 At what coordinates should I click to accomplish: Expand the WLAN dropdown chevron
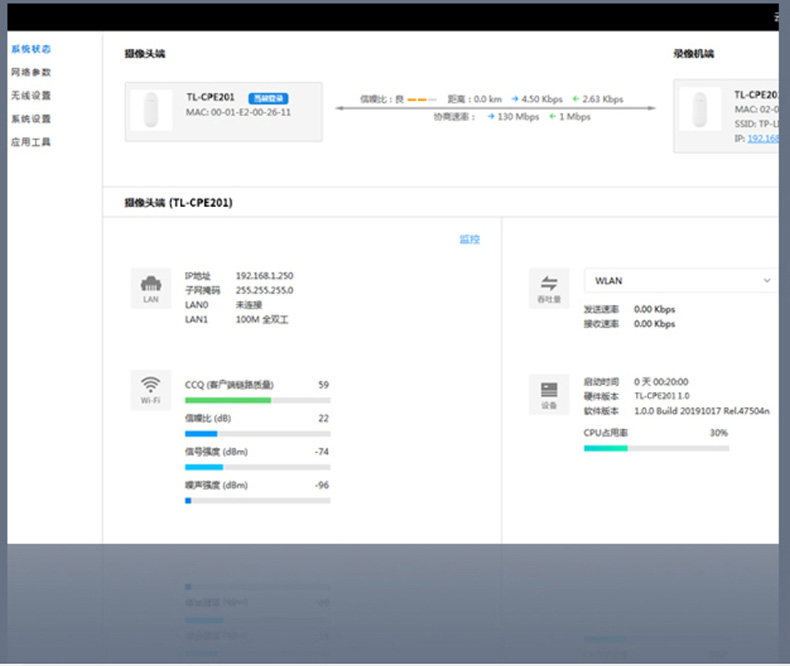767,281
